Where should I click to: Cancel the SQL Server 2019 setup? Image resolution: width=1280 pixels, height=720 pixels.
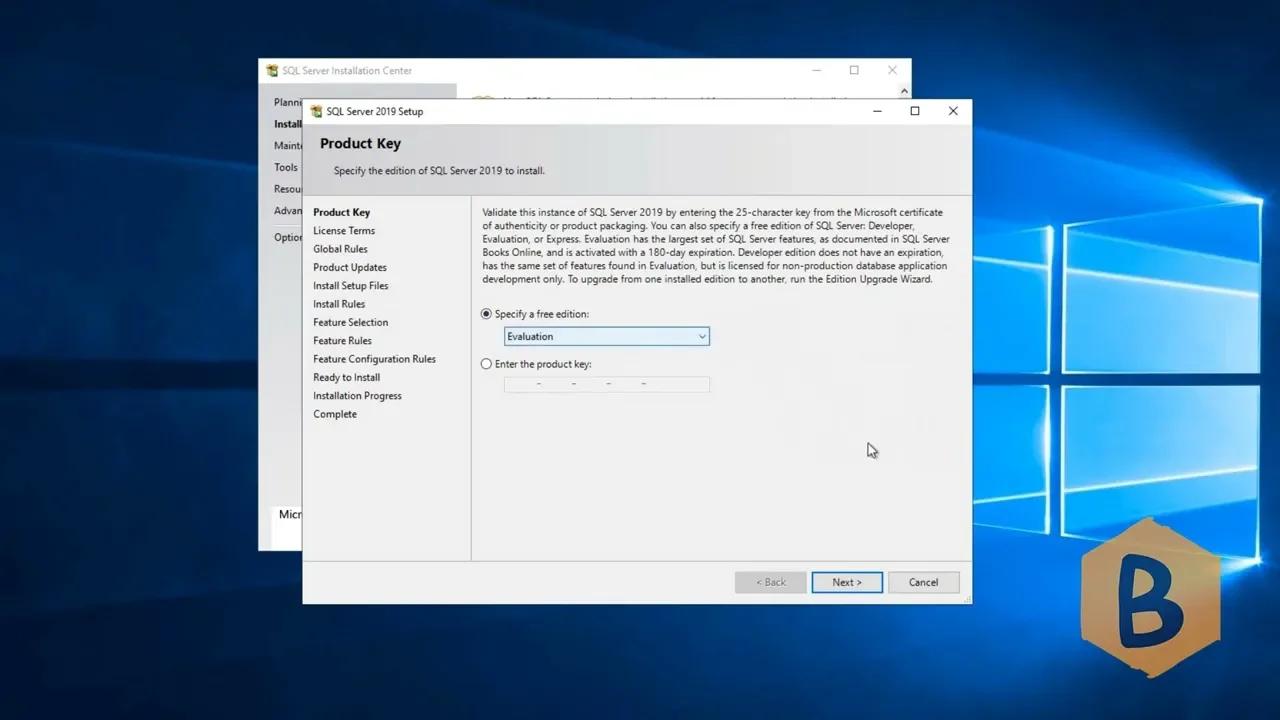pos(922,582)
